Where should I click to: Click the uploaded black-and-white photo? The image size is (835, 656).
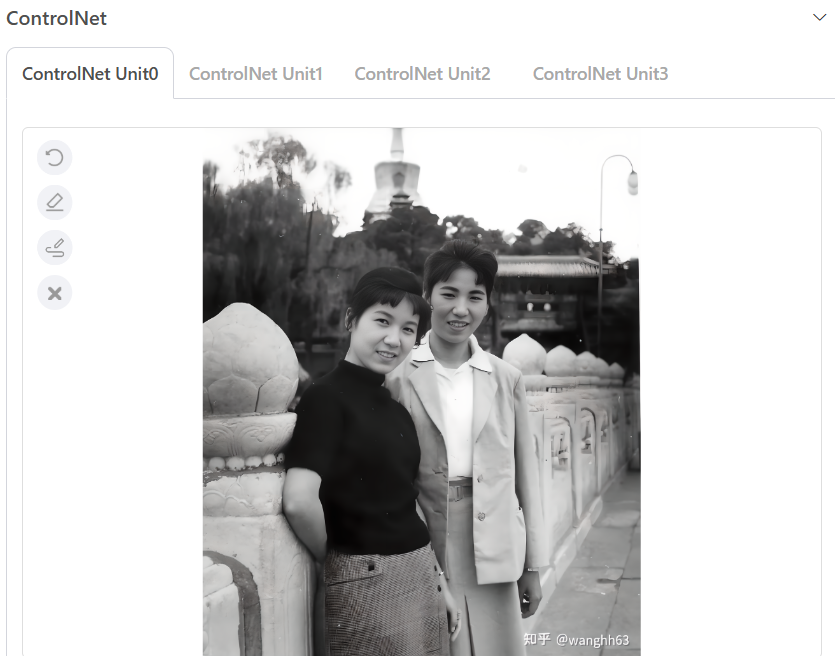pos(421,392)
